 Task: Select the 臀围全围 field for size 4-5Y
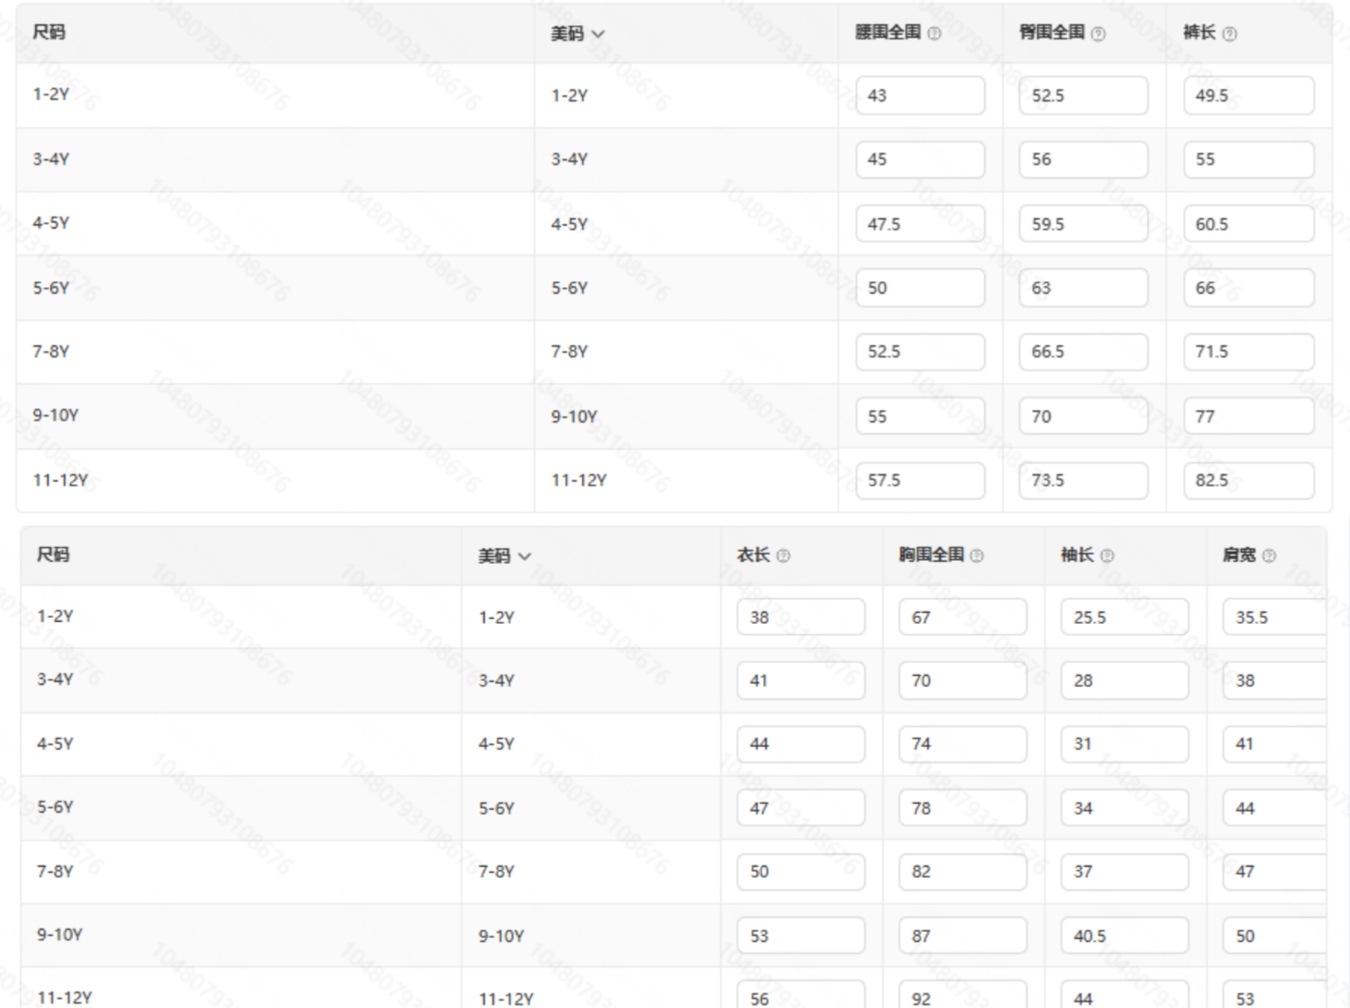point(1084,224)
